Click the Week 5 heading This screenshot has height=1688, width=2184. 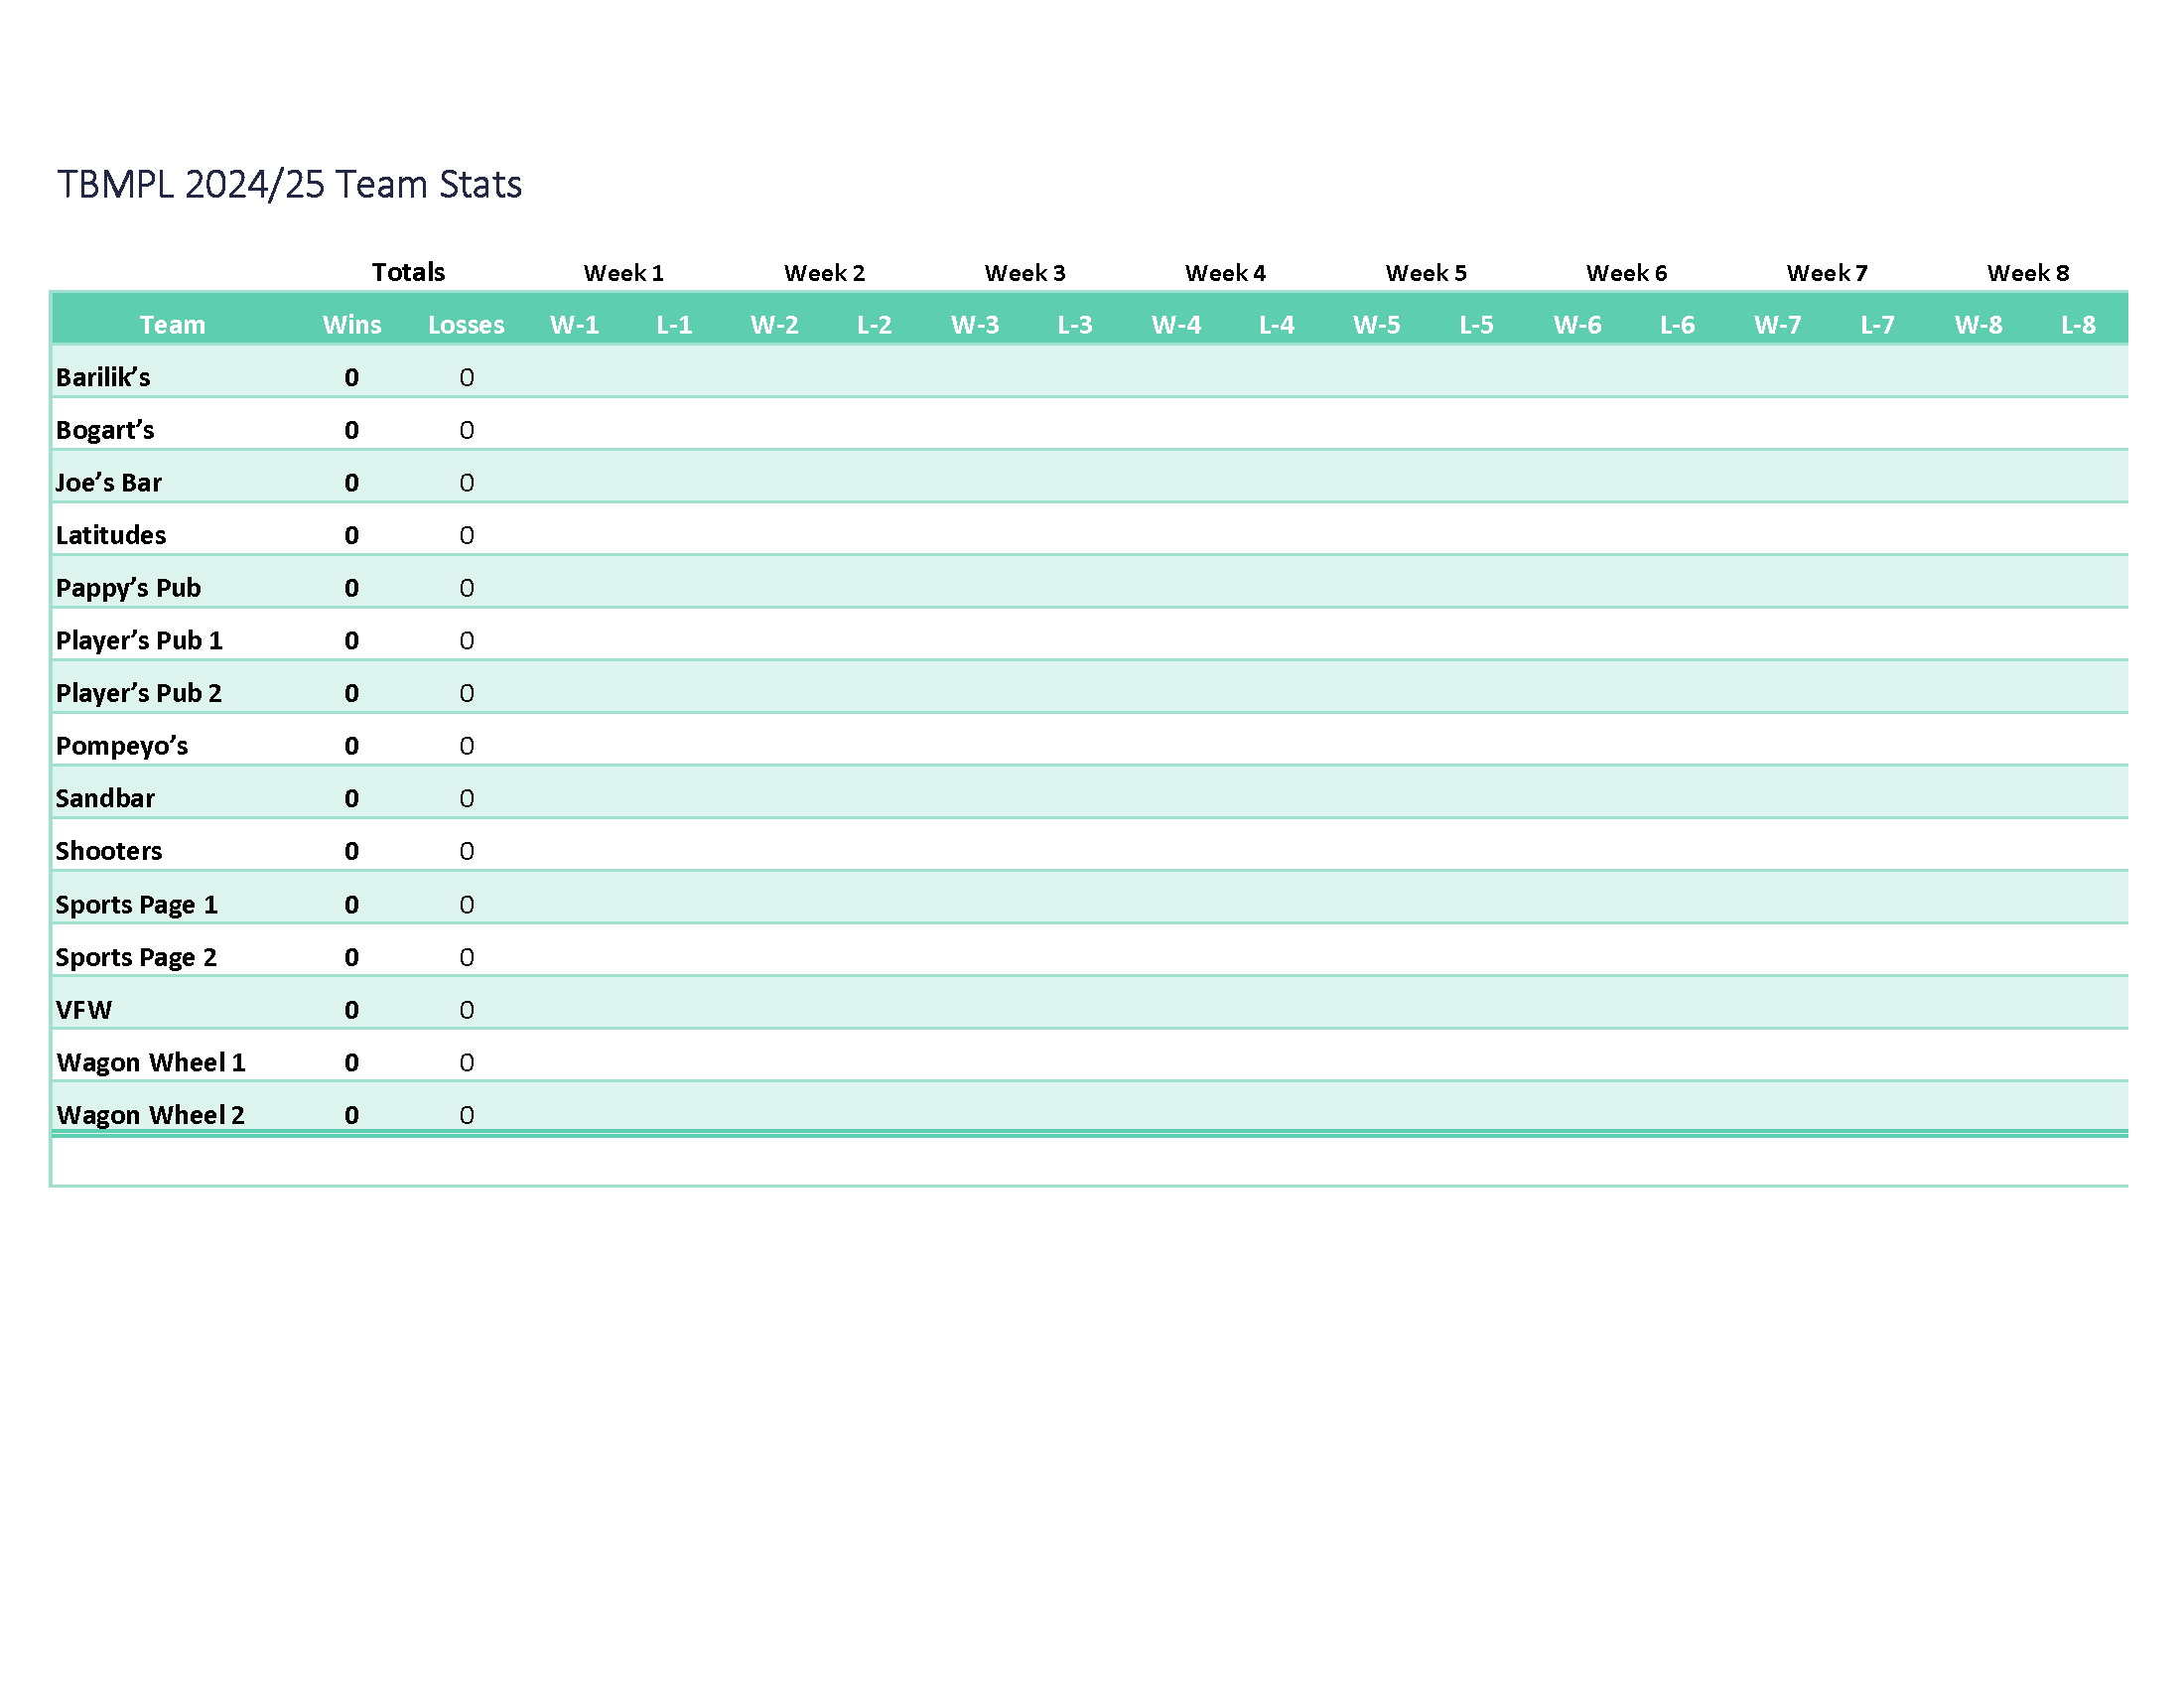[x=1426, y=273]
